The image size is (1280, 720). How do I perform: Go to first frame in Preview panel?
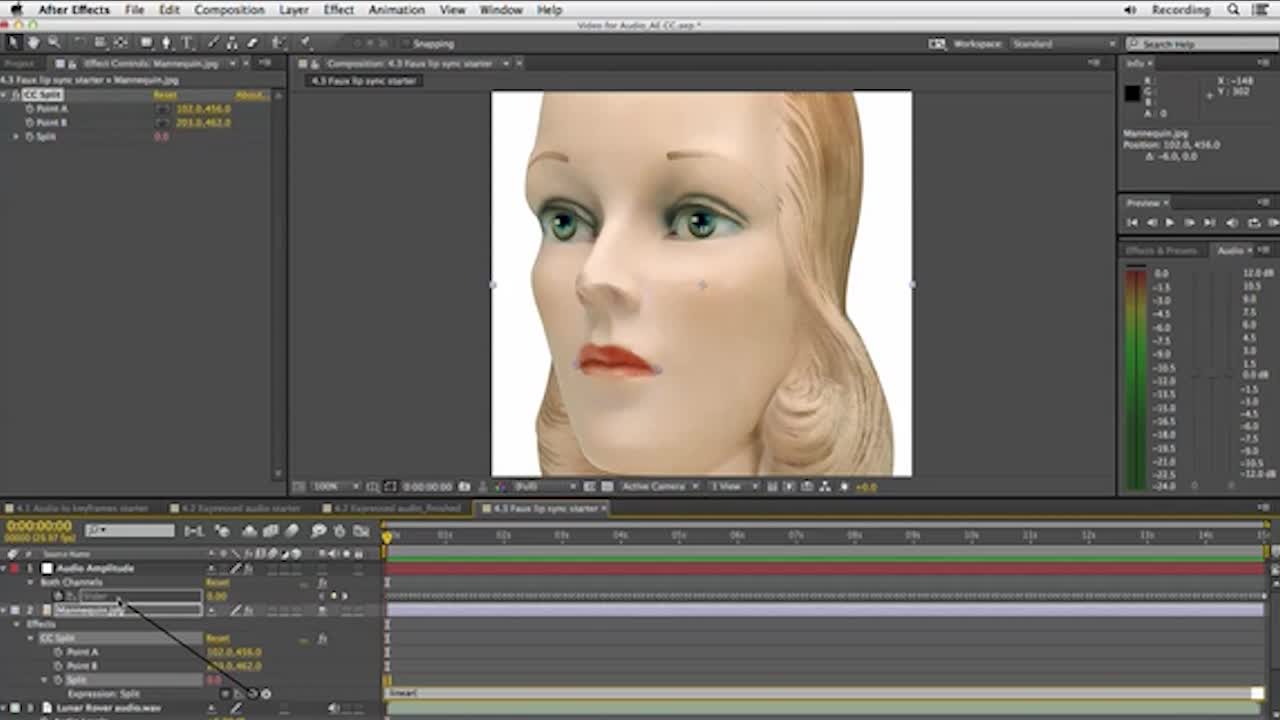[1132, 222]
